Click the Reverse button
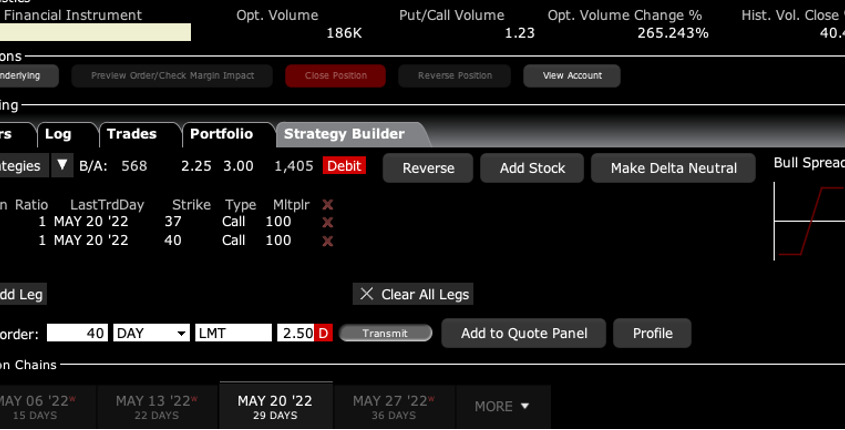 [x=428, y=168]
